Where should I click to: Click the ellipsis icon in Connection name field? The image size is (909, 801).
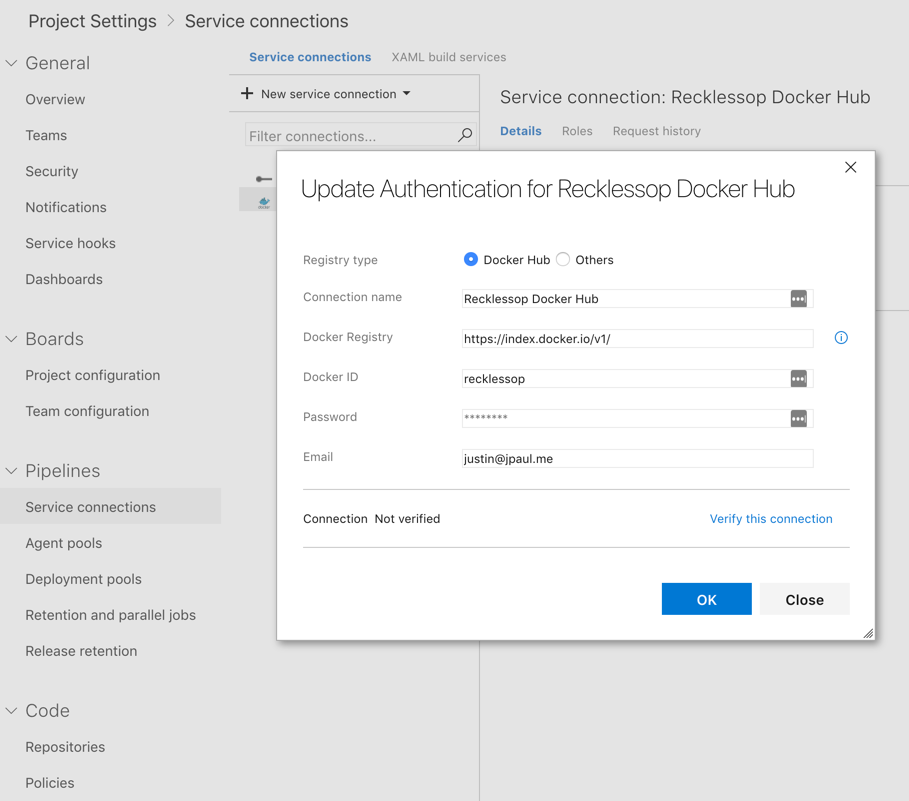(x=798, y=299)
